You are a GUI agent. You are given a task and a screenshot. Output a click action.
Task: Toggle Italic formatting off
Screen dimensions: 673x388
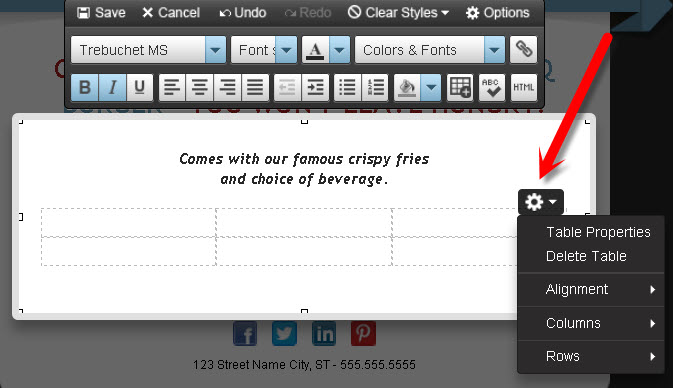coord(112,88)
